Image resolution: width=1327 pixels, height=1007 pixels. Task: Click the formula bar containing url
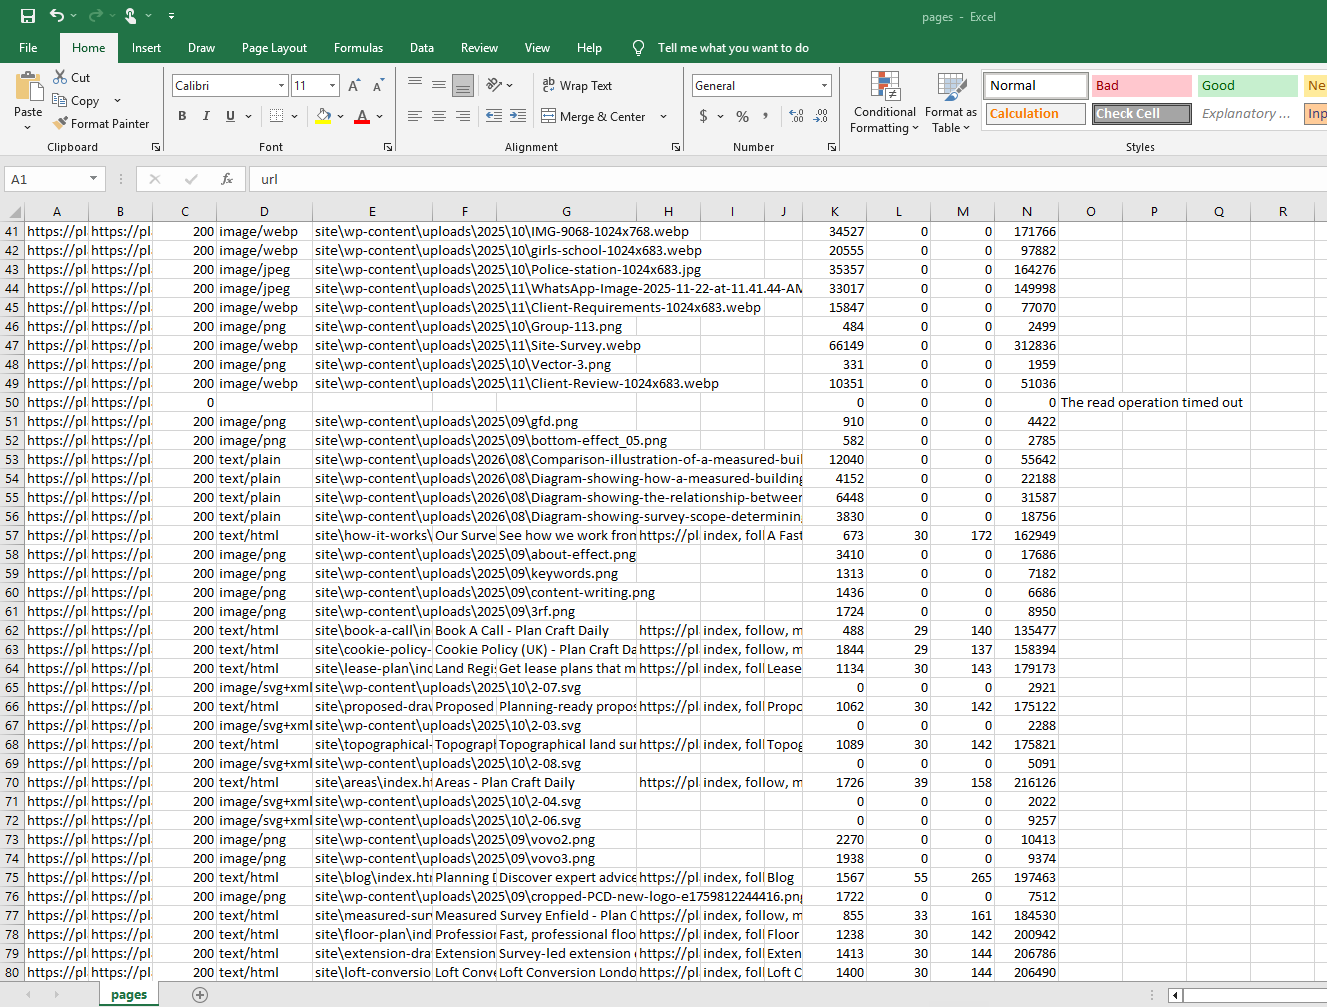(x=790, y=179)
